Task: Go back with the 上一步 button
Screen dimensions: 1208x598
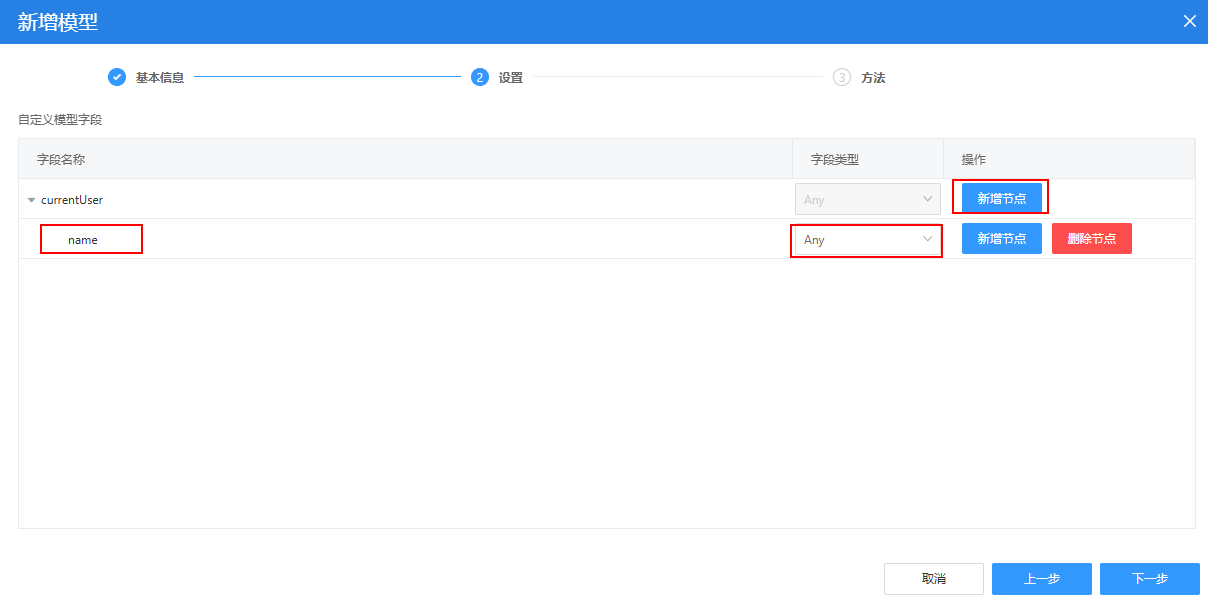Action: 1042,579
